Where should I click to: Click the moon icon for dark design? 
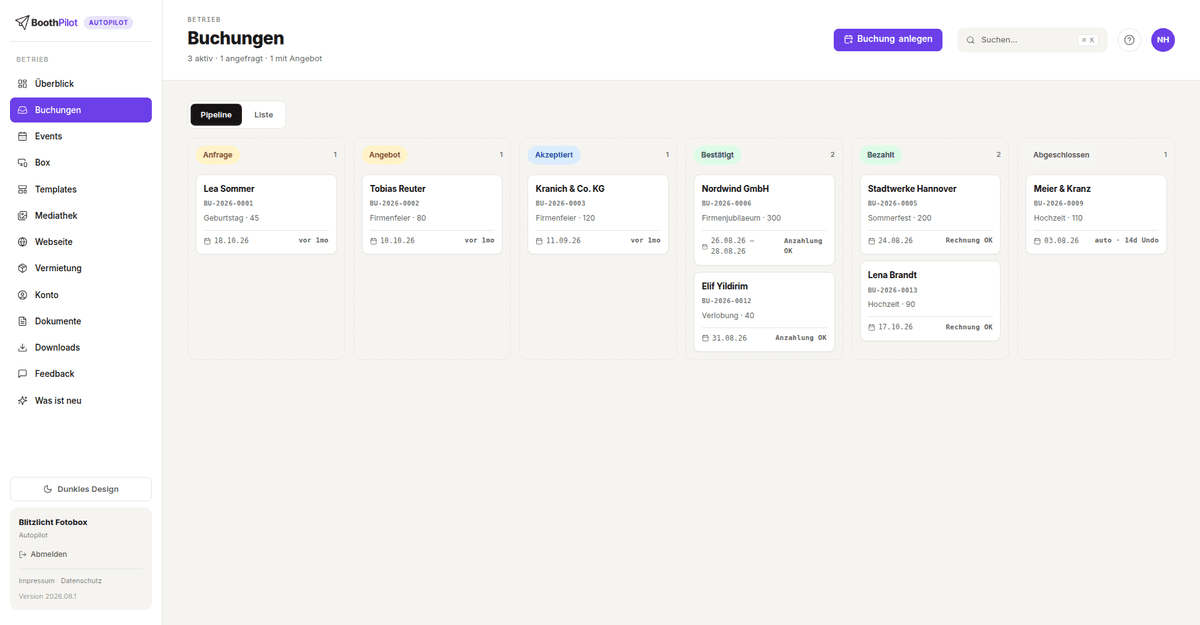(48, 489)
